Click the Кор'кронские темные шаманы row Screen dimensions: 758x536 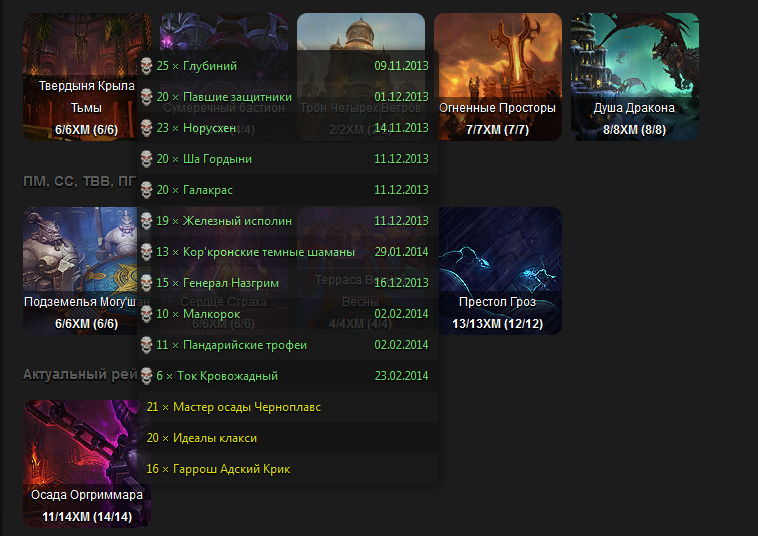288,252
